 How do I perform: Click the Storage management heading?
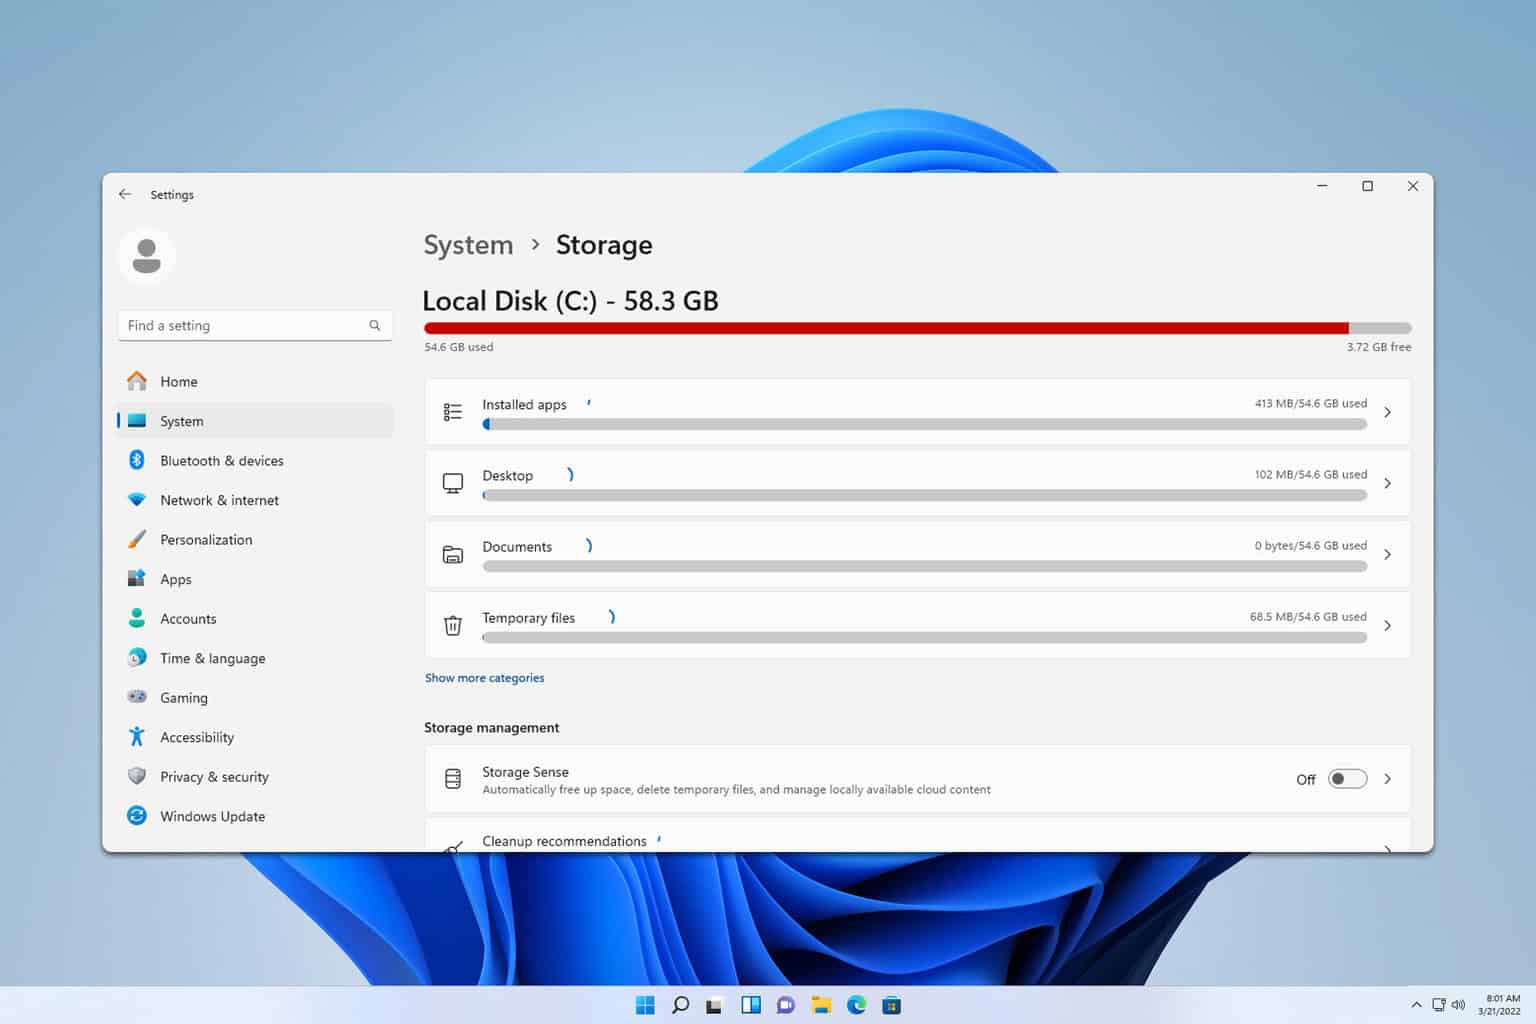pos(491,727)
